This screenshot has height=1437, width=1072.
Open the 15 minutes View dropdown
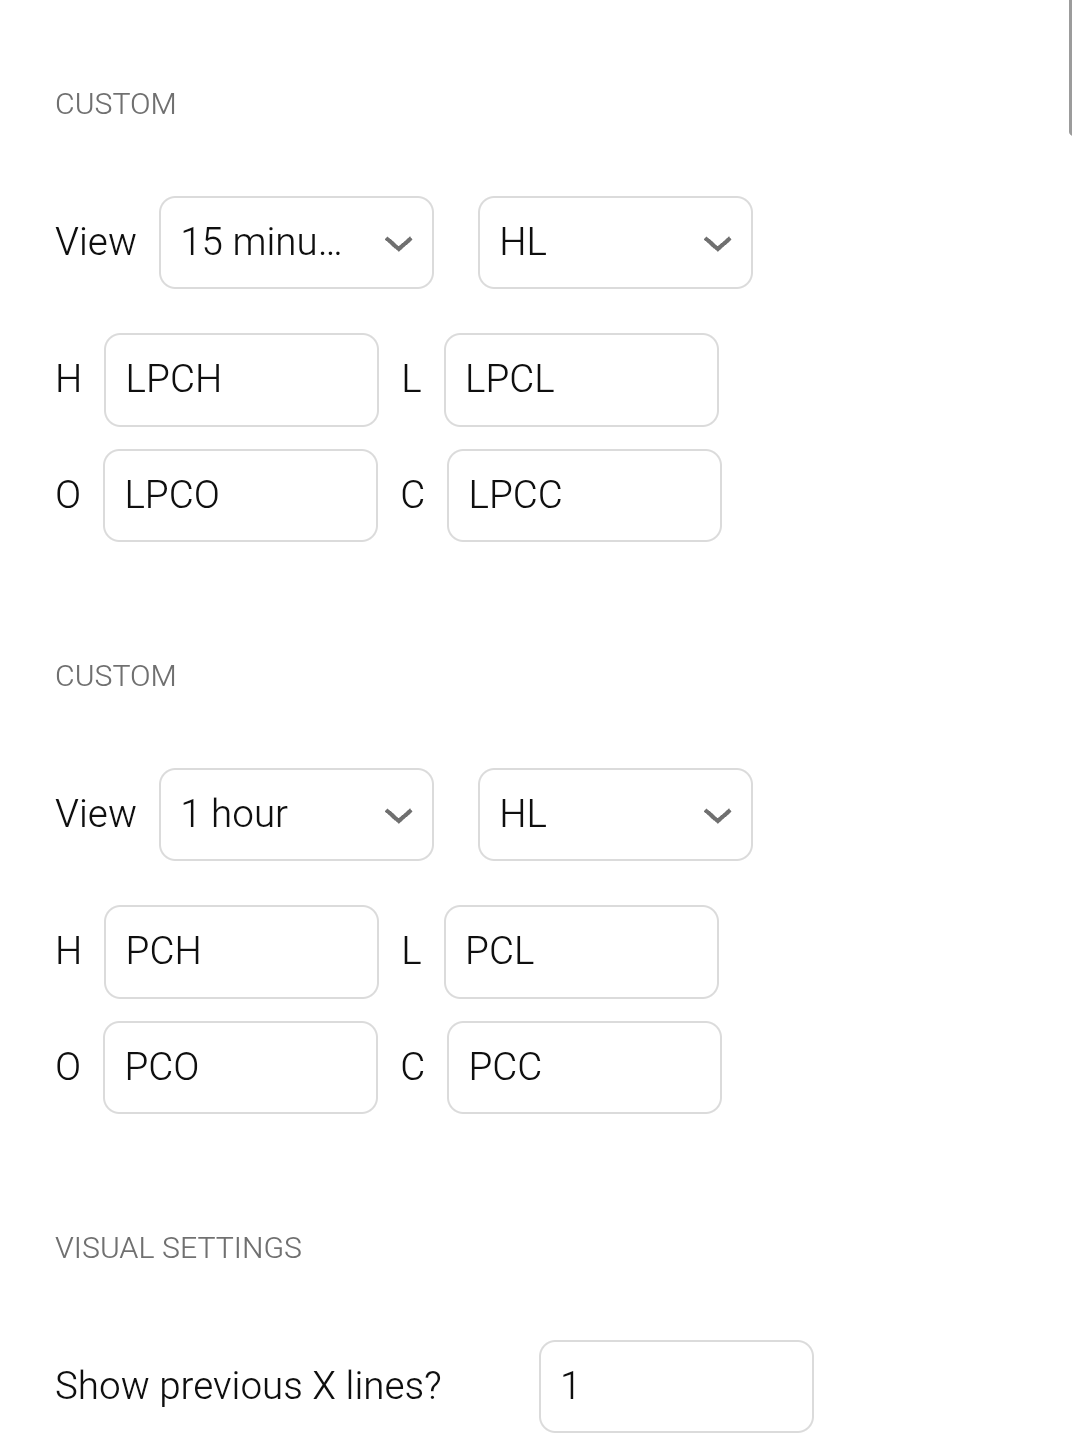point(296,242)
